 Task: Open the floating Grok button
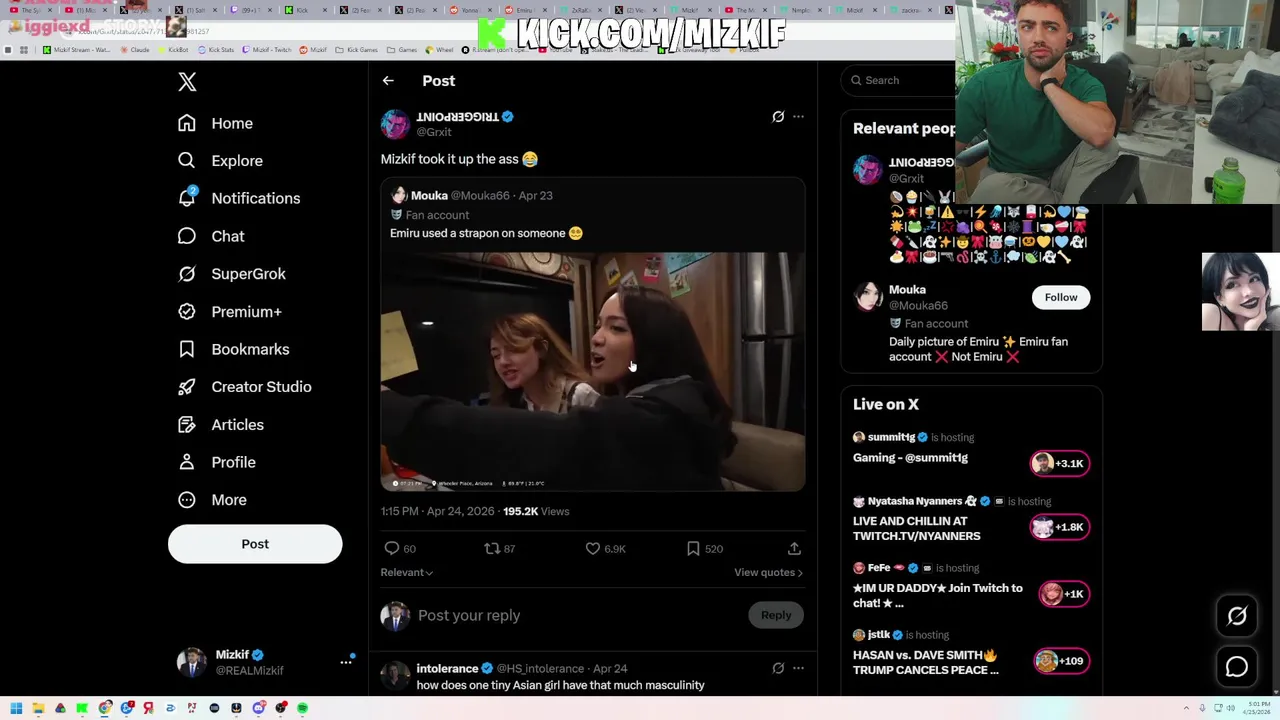click(1237, 616)
